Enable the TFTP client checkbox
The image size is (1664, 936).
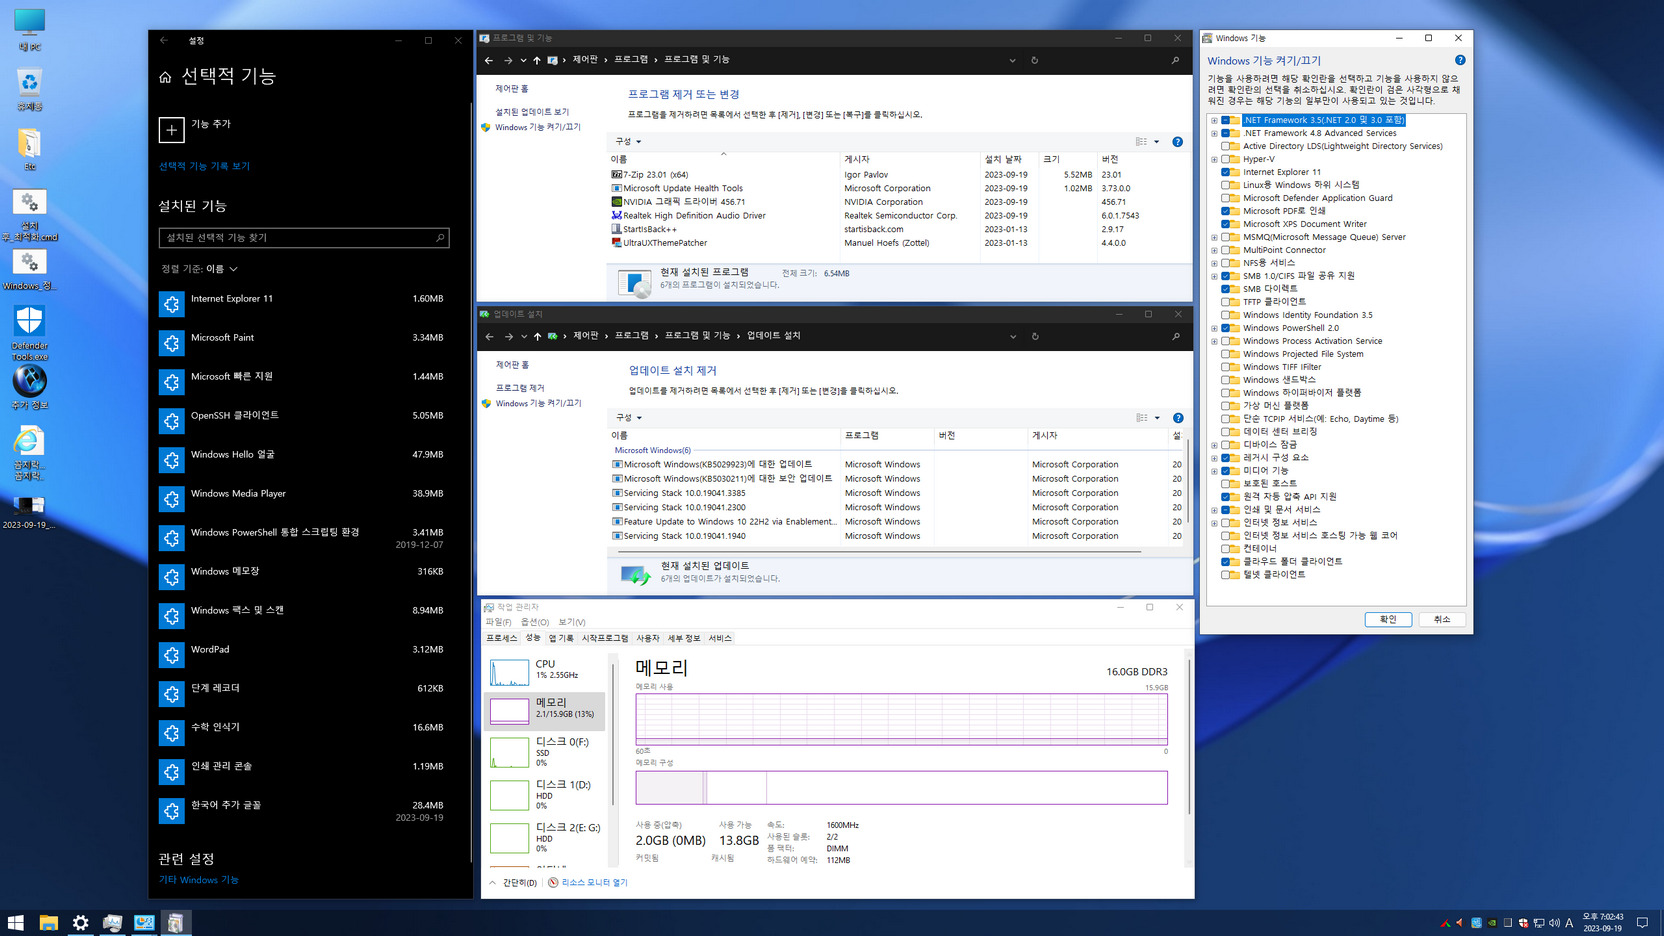coord(1226,302)
